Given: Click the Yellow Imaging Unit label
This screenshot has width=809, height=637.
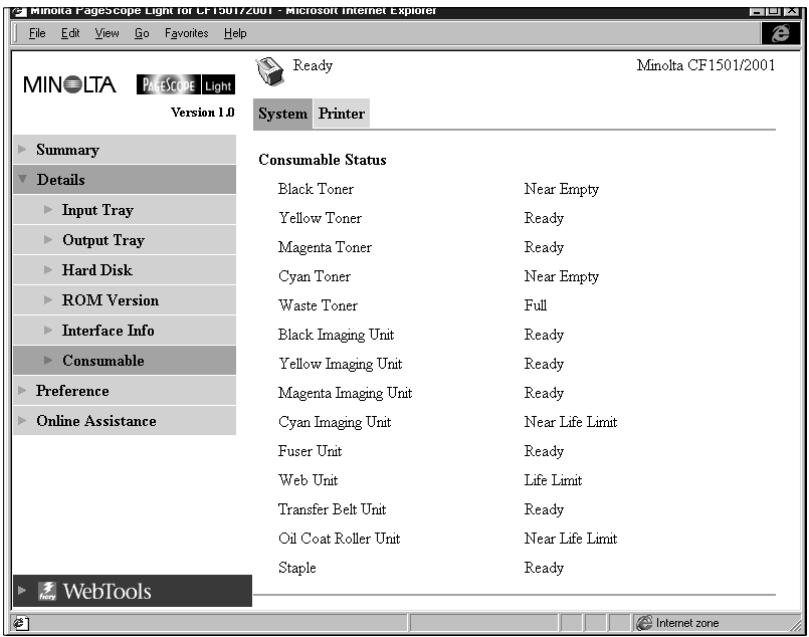Looking at the screenshot, I should 341,364.
